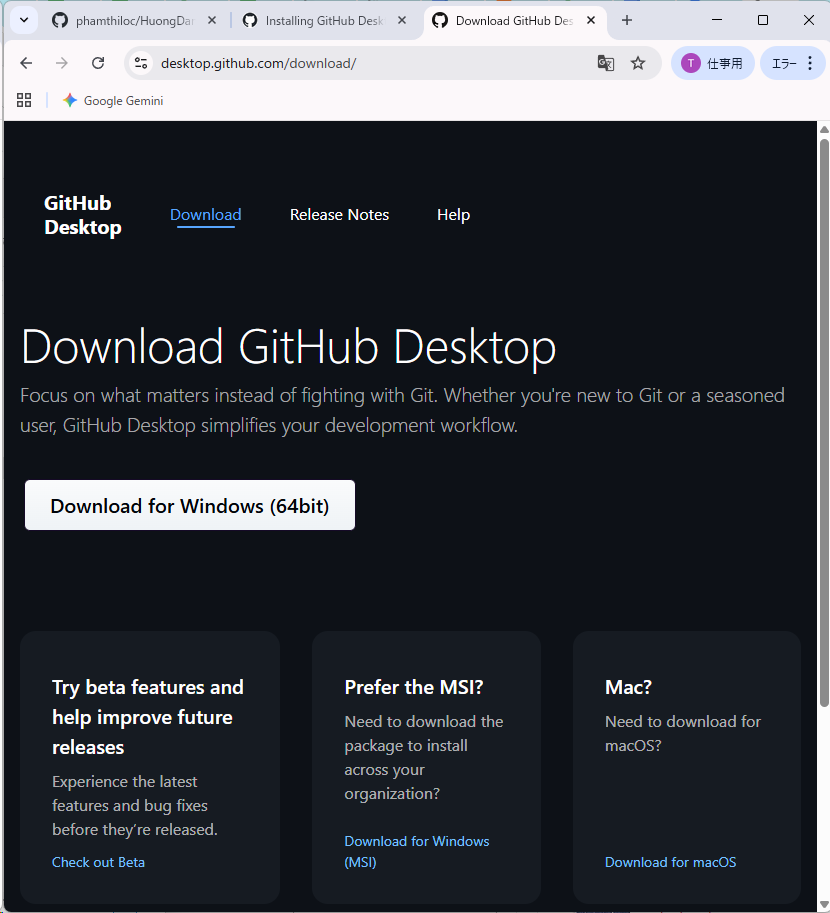Reload the current page
Screen dimensions: 830x913
[x=98, y=63]
